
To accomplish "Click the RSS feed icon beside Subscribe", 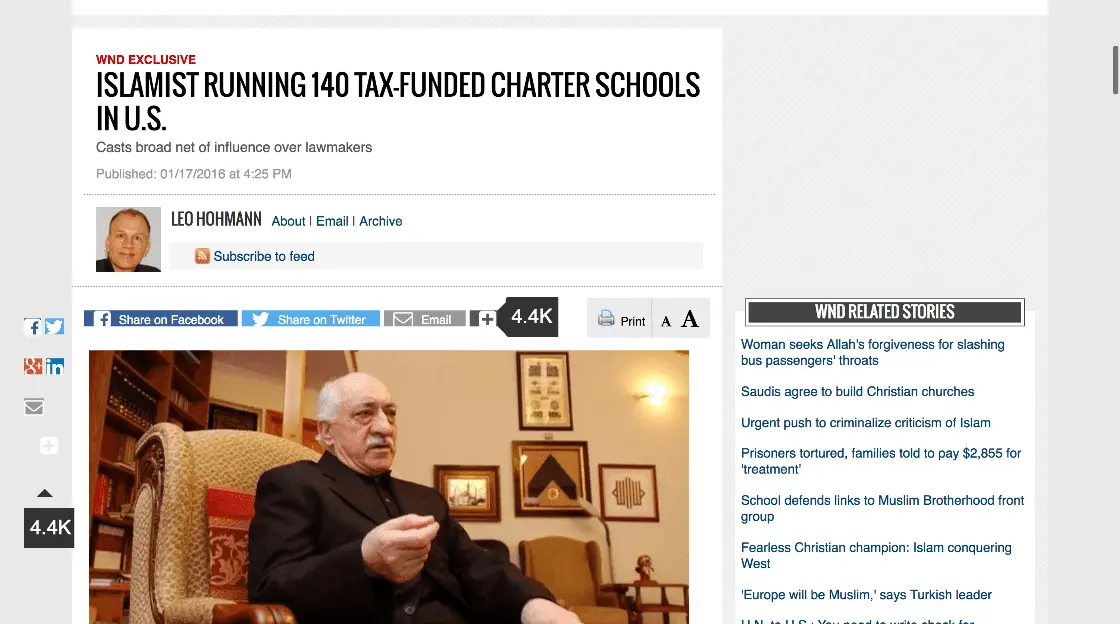I will pos(202,256).
